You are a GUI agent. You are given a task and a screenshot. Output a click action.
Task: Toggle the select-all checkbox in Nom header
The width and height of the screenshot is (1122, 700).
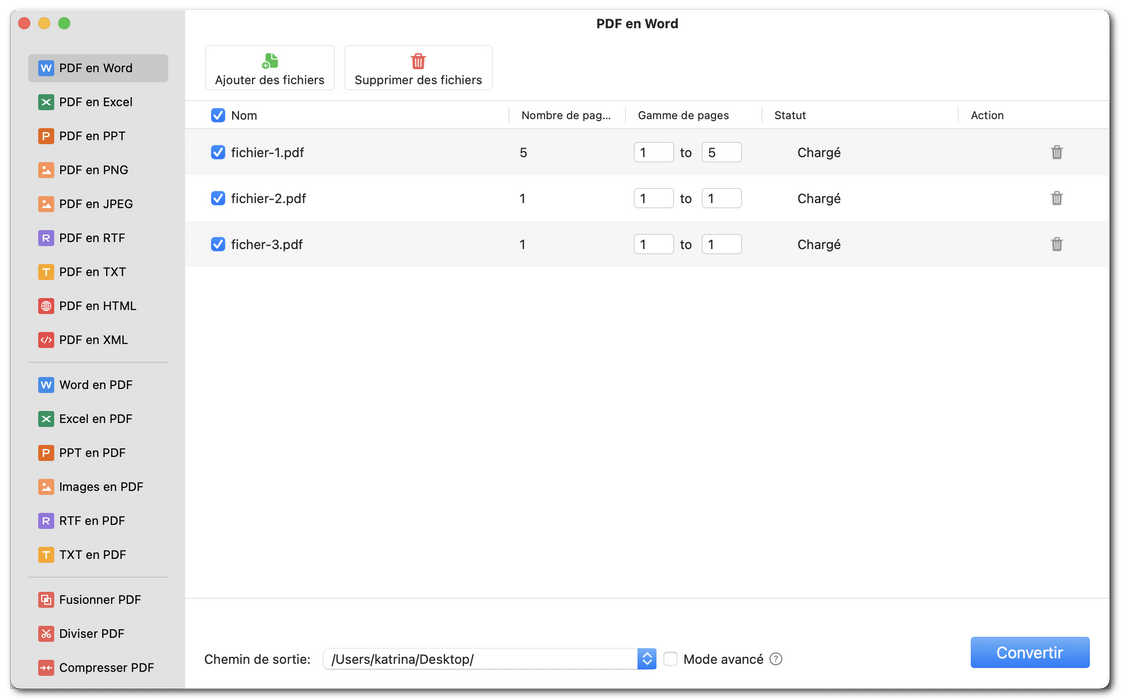tap(218, 115)
